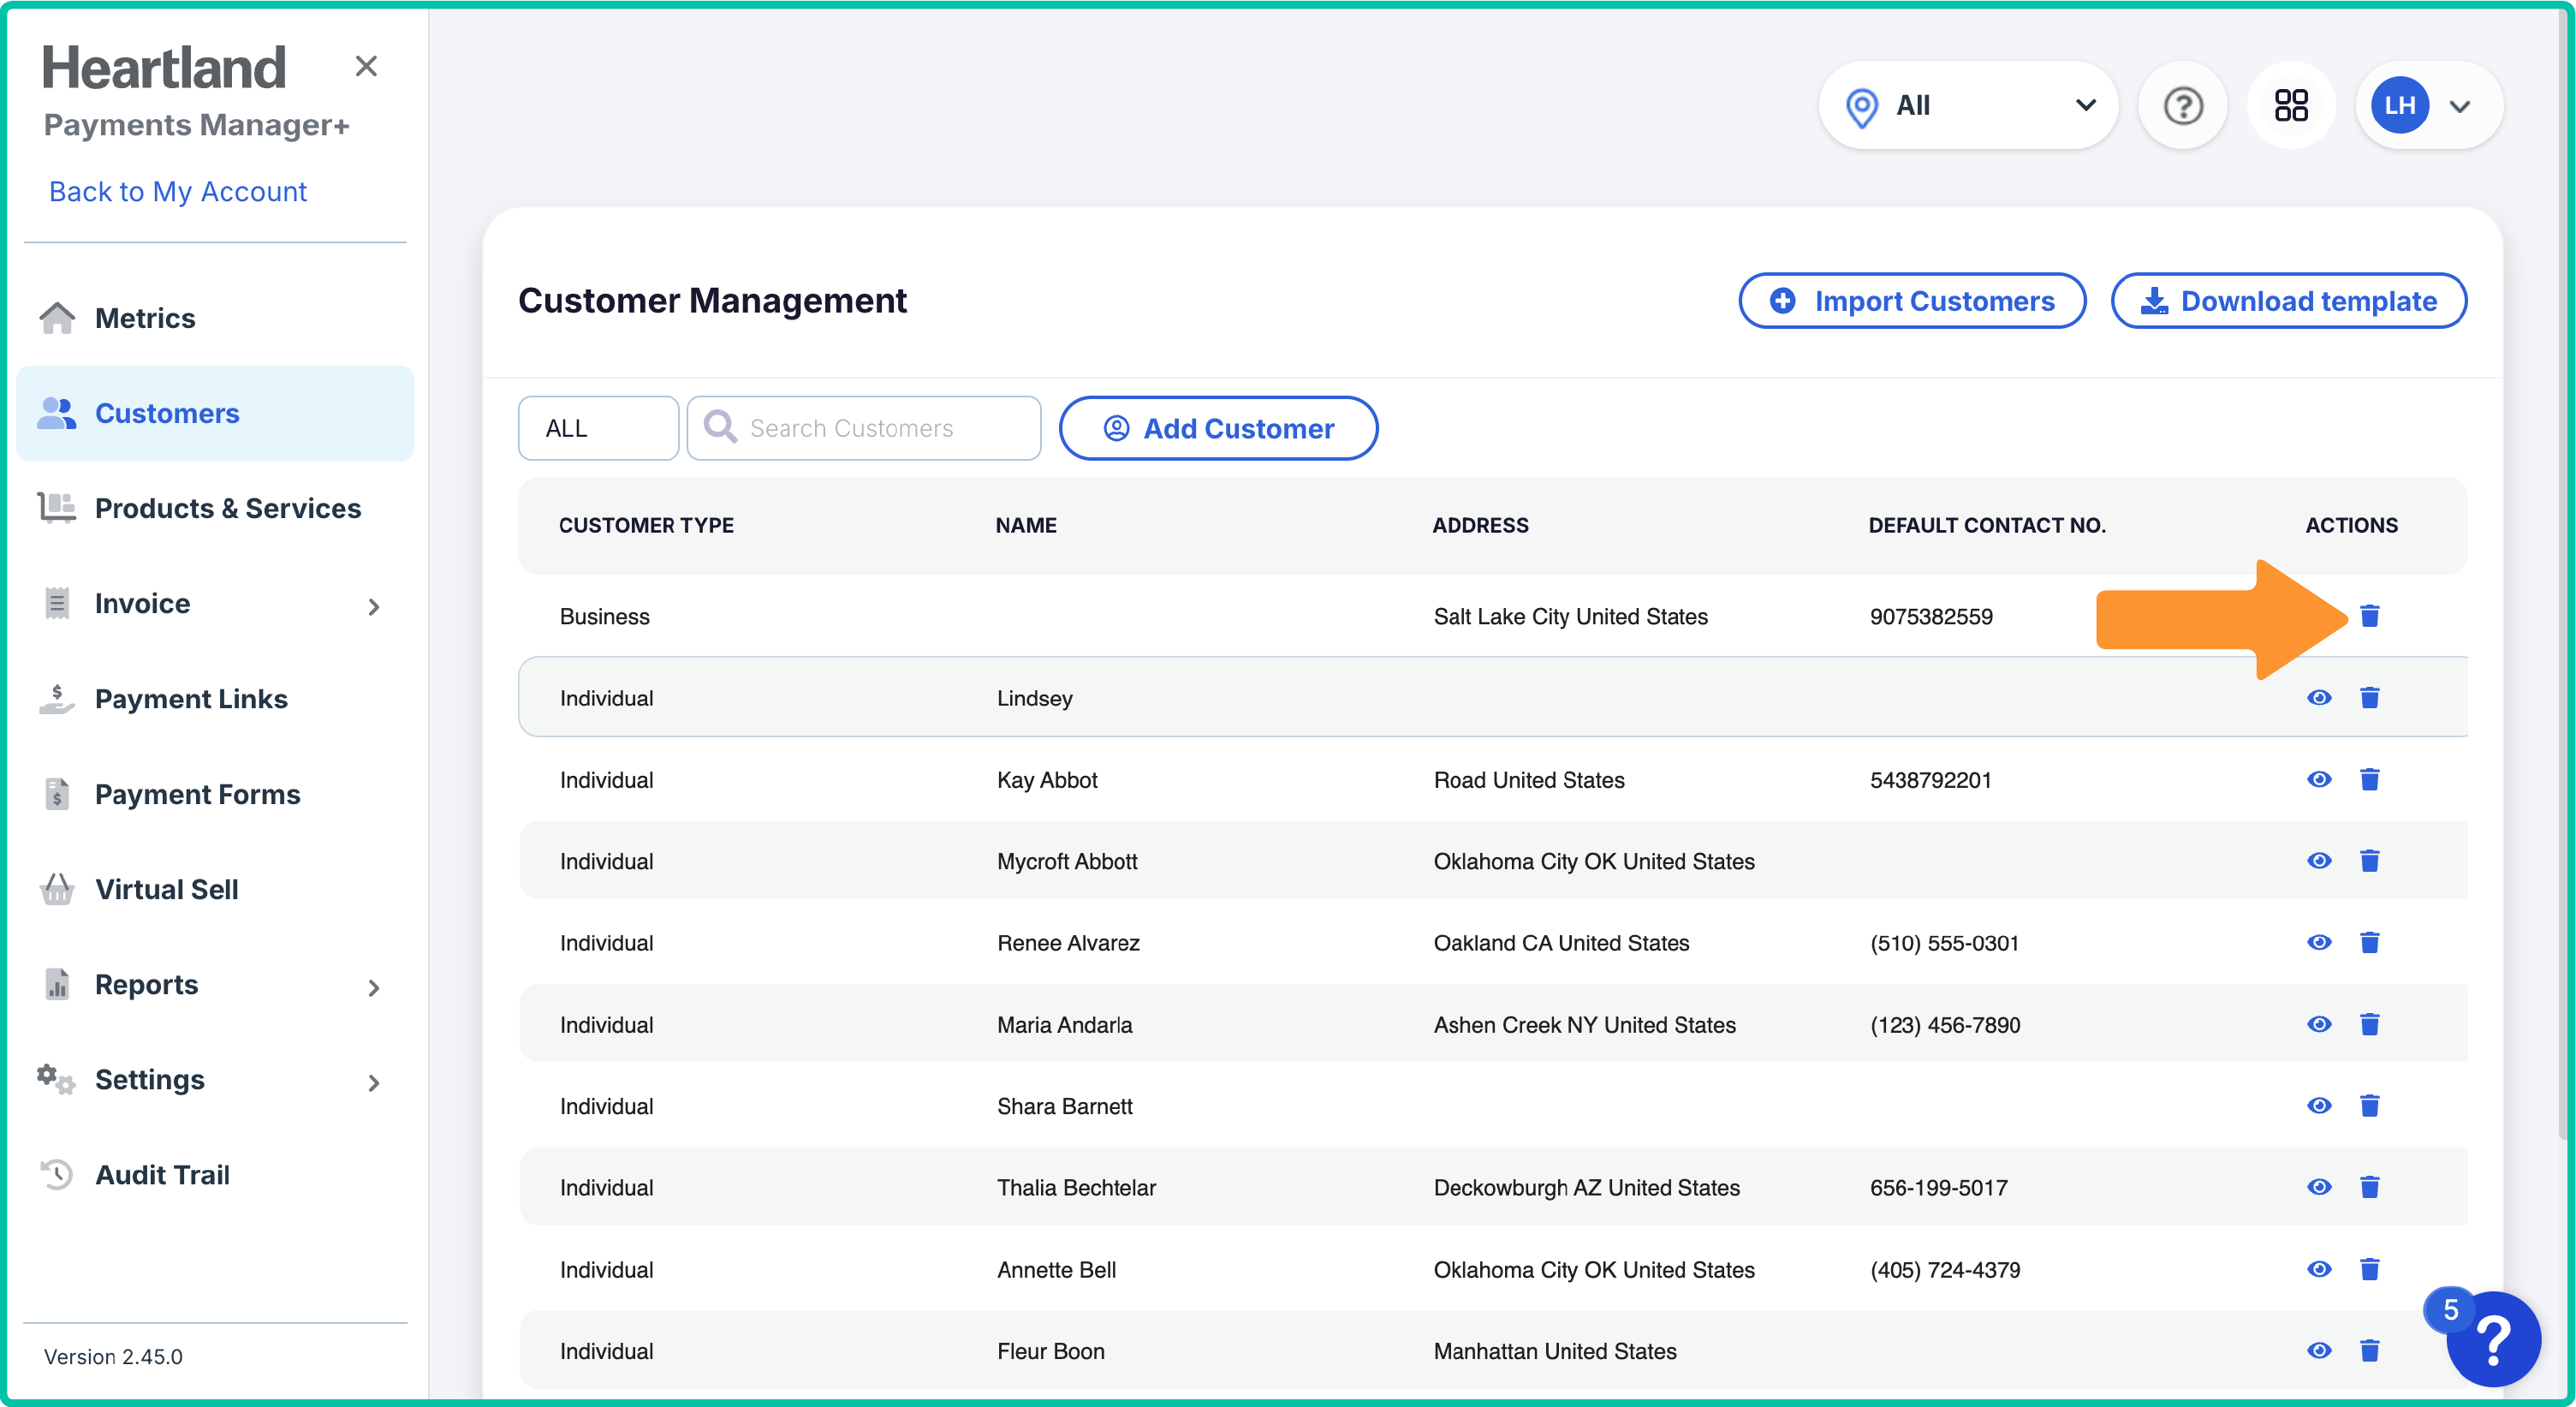Screen dimensions: 2576x1407
Task: View Thalia Bechtelar details eye icon
Action: [x=2319, y=1187]
